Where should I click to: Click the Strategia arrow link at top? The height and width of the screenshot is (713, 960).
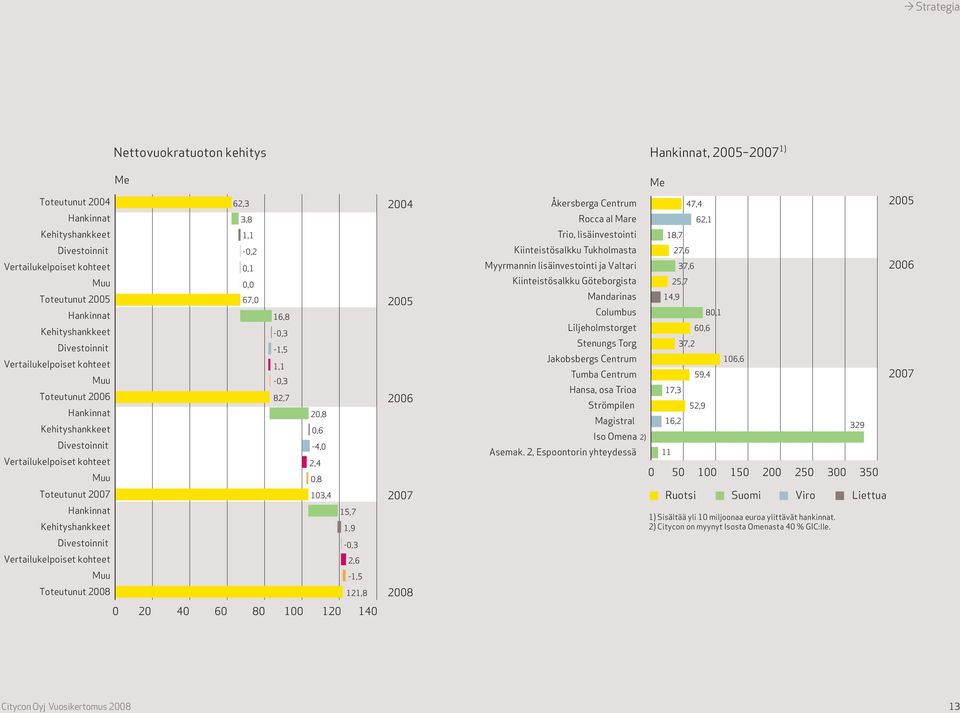(x=931, y=7)
